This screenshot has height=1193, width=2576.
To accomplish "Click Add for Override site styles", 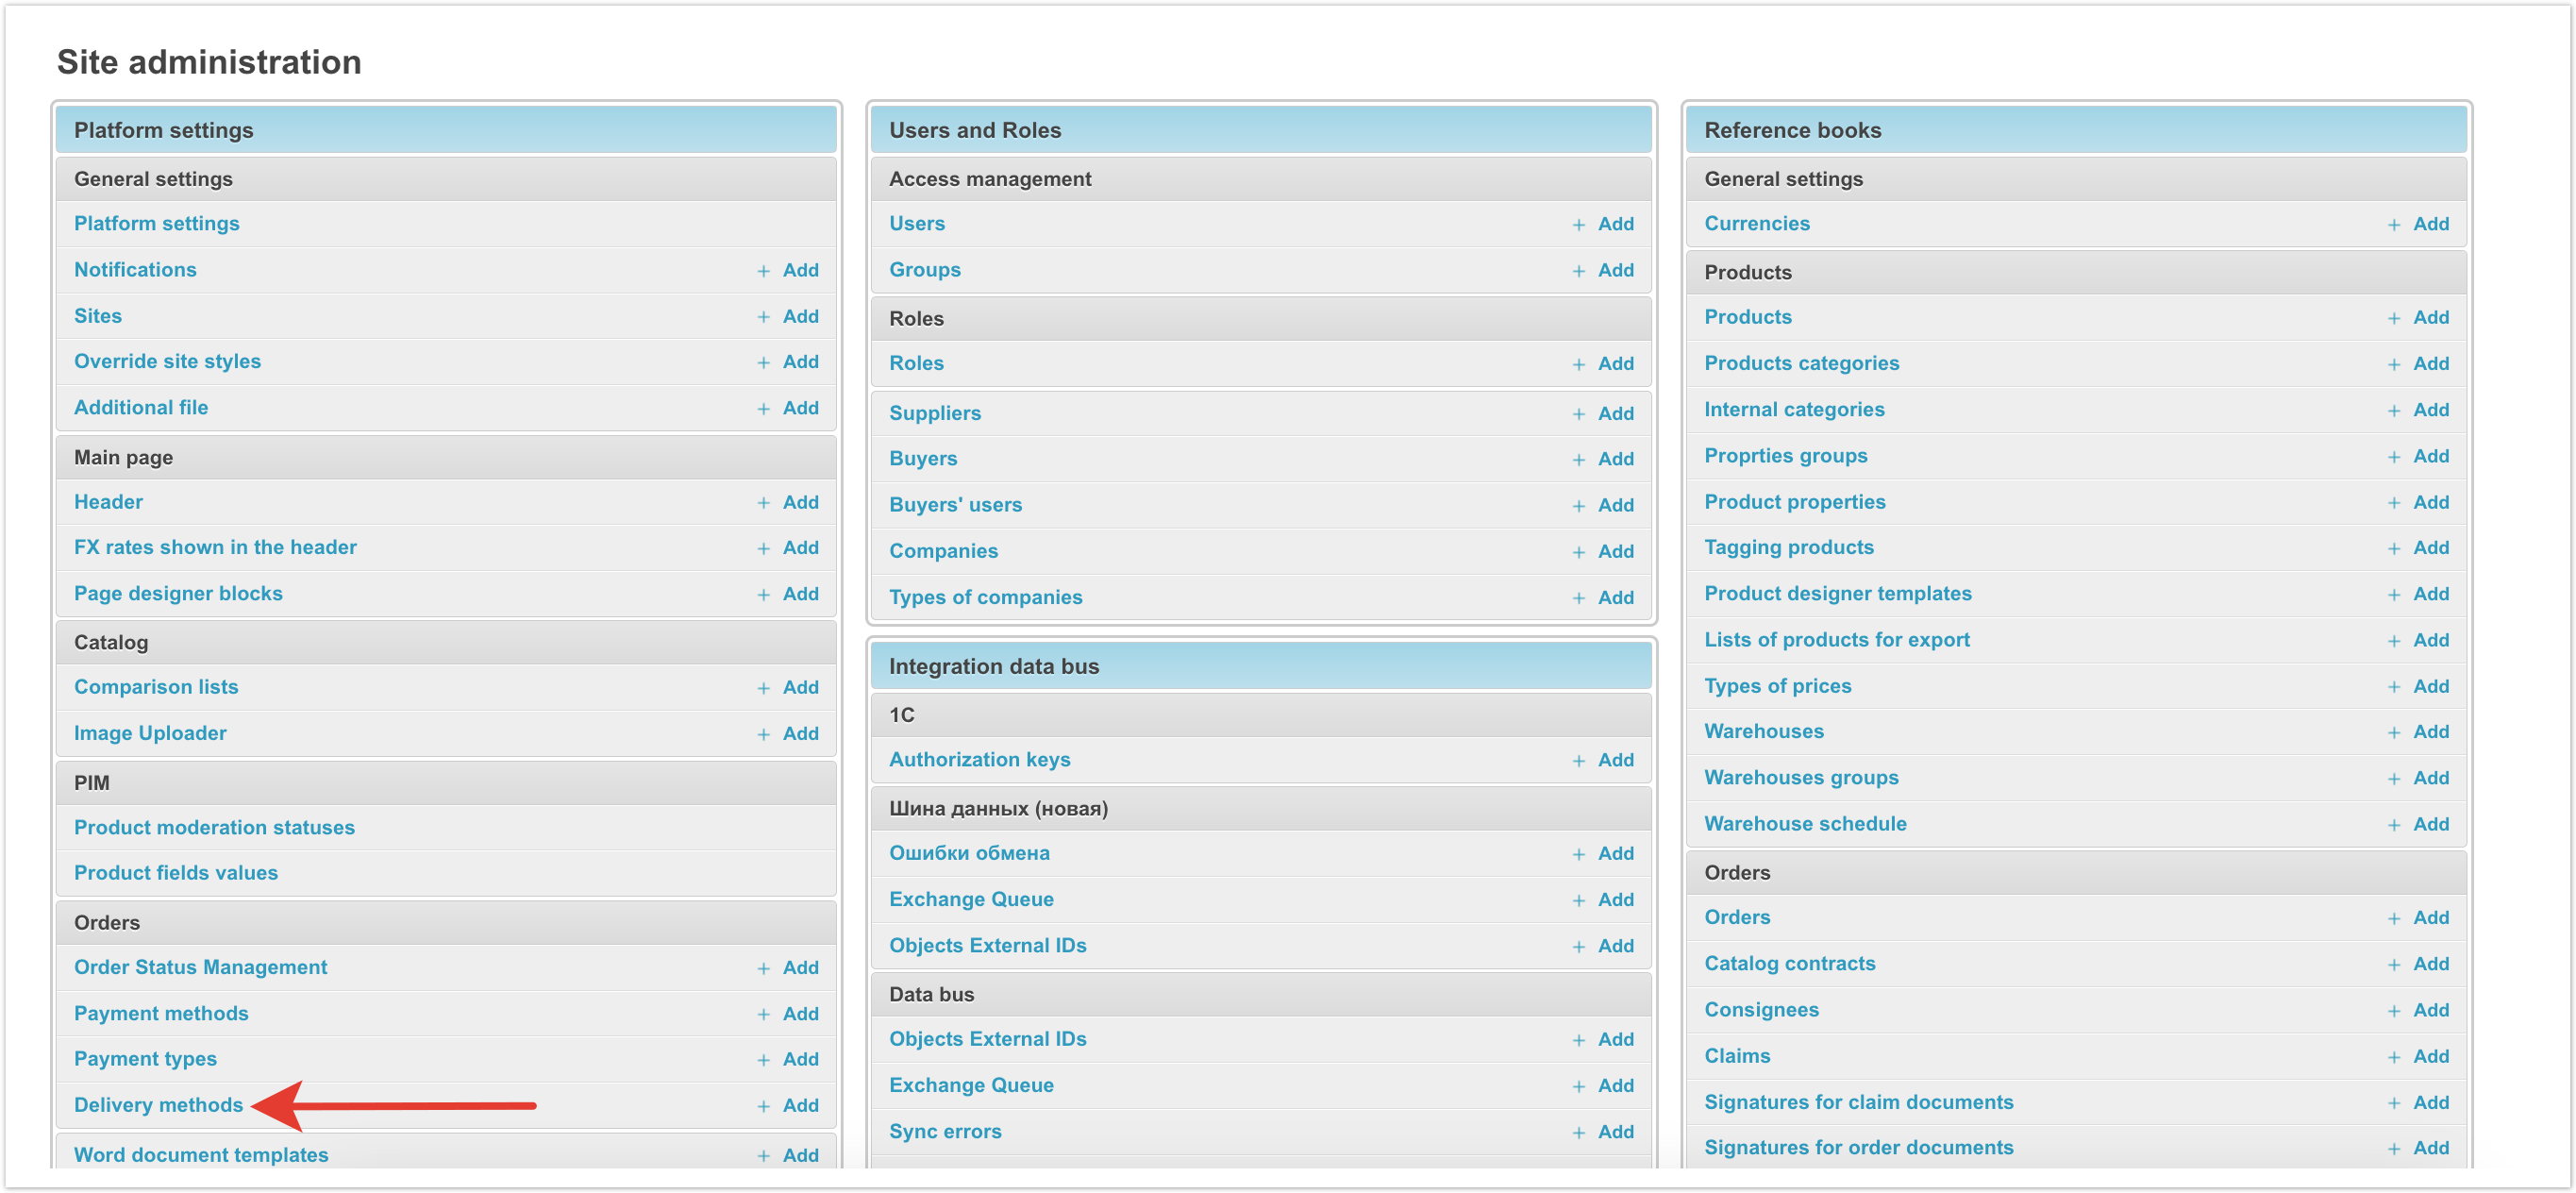I will (800, 361).
